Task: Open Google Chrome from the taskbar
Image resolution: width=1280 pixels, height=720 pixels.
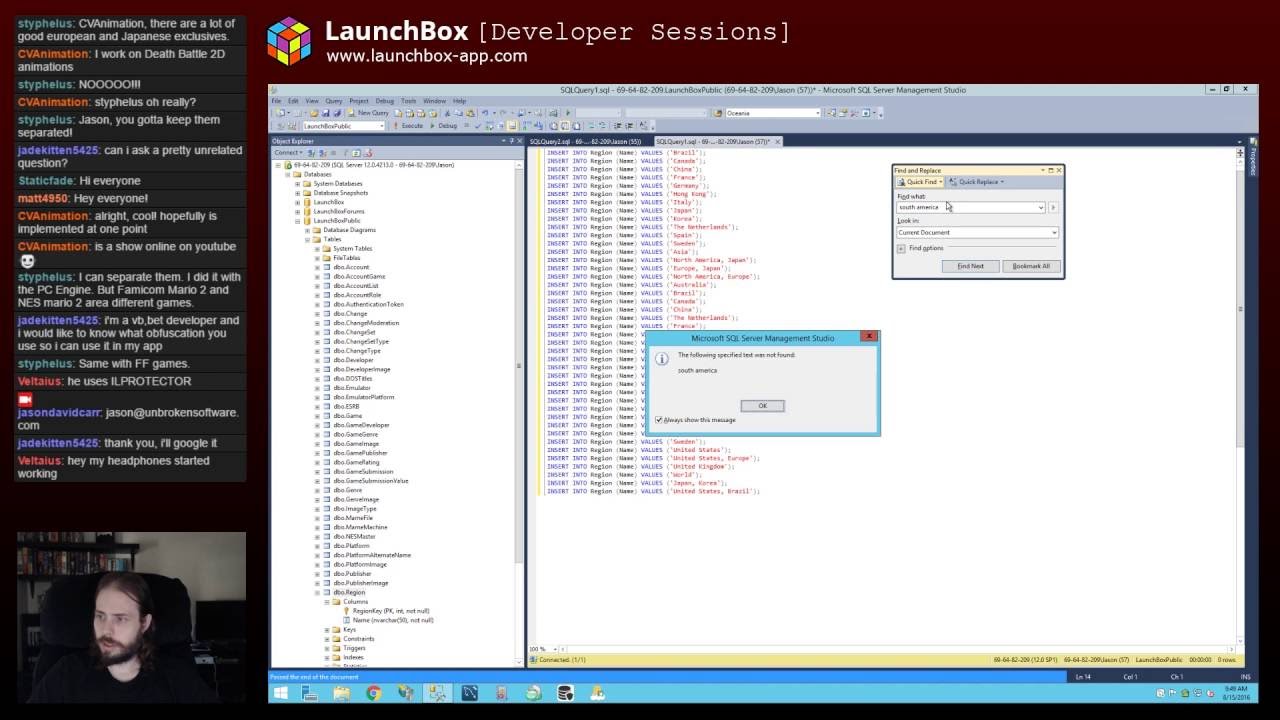Action: click(x=373, y=693)
